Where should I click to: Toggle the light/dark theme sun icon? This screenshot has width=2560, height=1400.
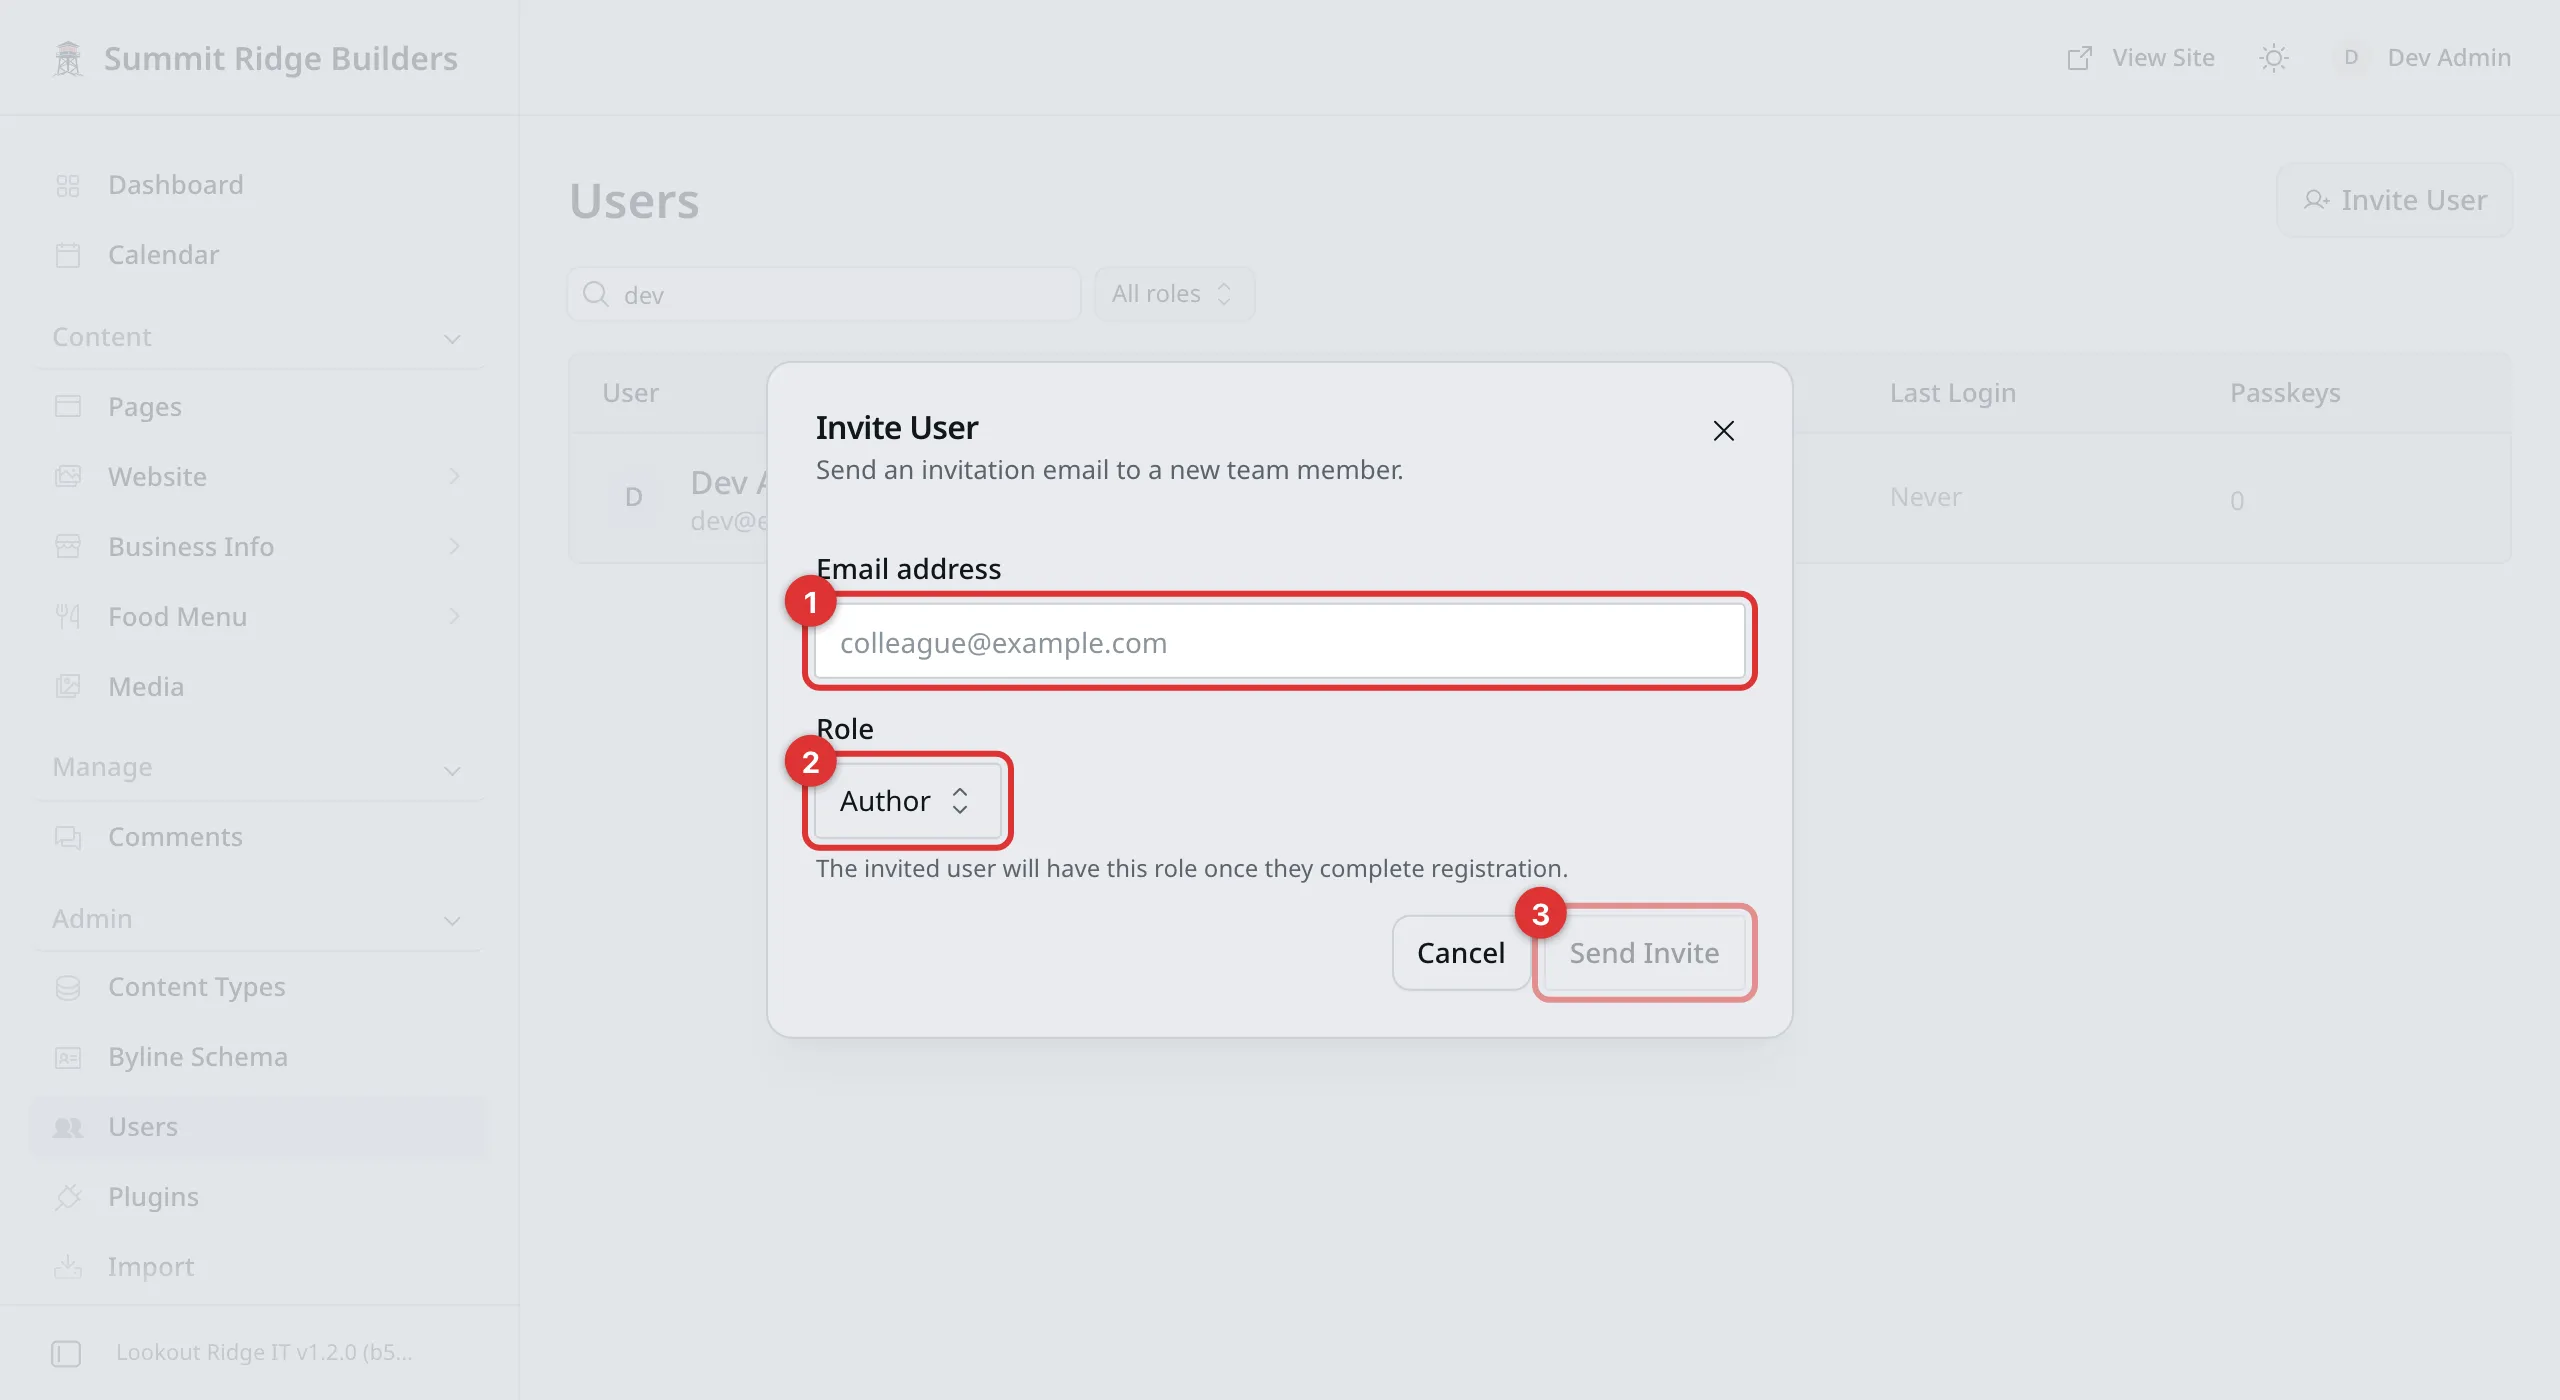pyautogui.click(x=2274, y=58)
